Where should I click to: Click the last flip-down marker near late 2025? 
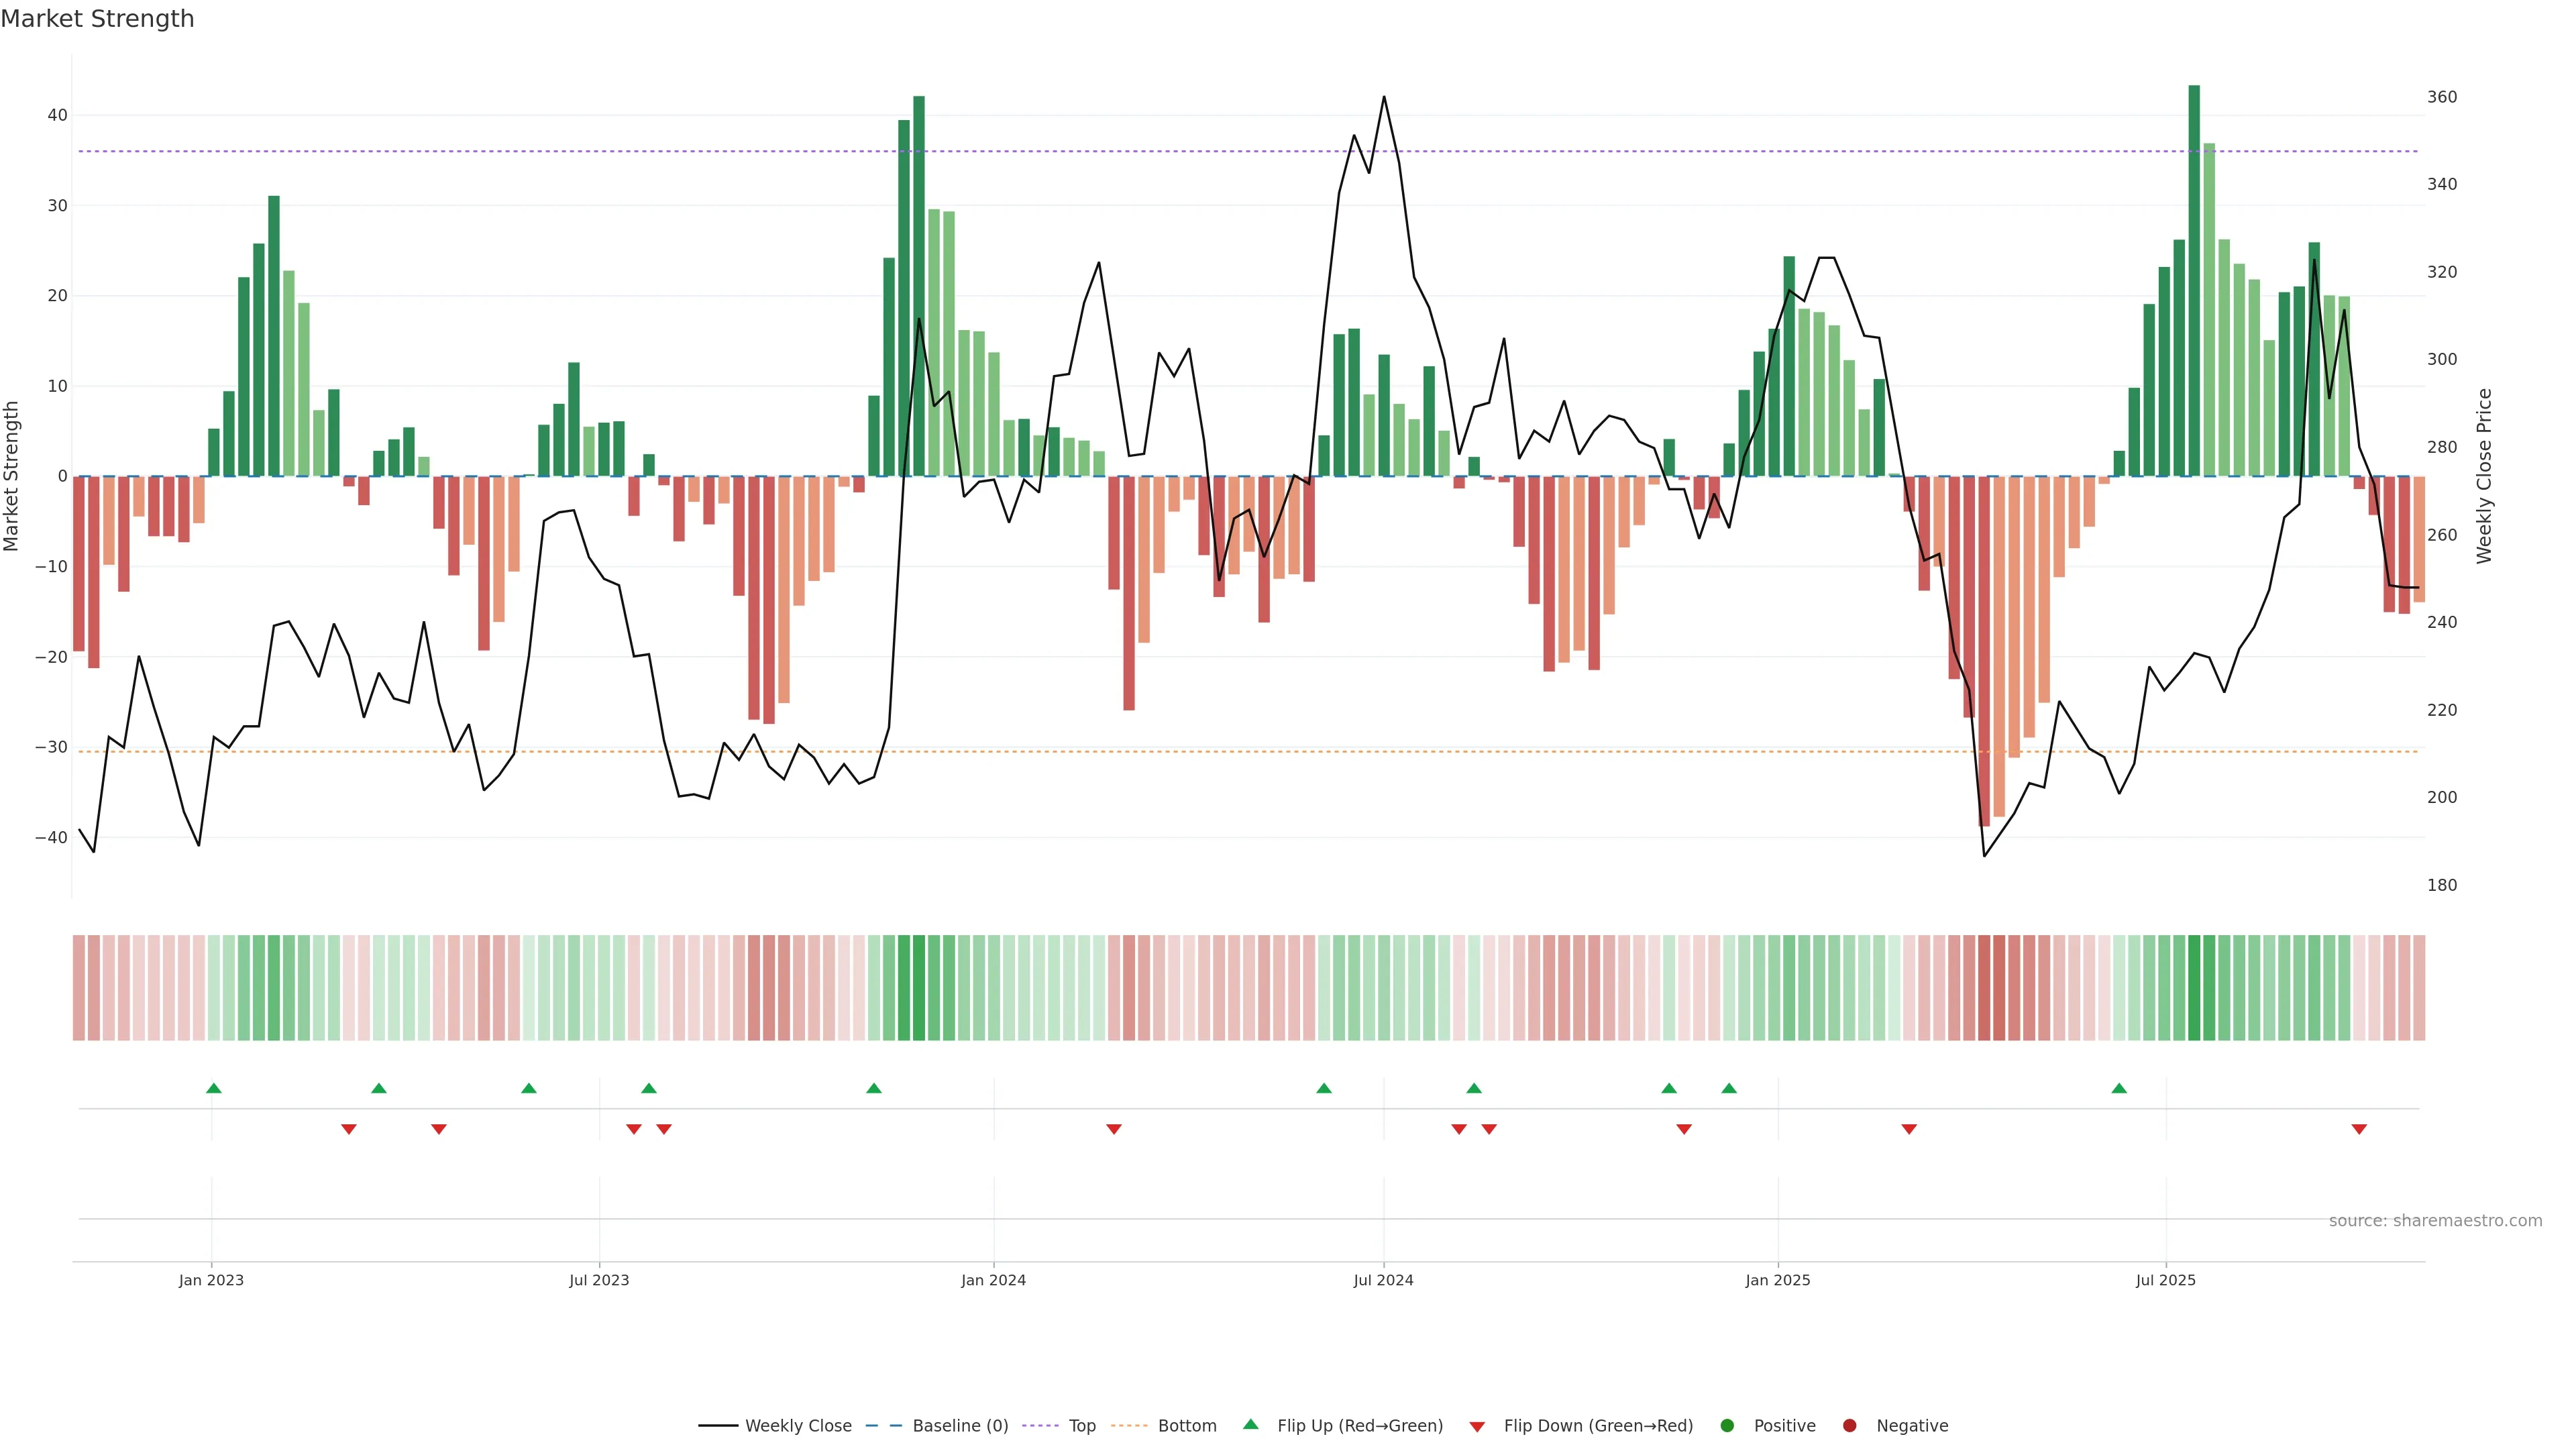click(x=2359, y=1129)
